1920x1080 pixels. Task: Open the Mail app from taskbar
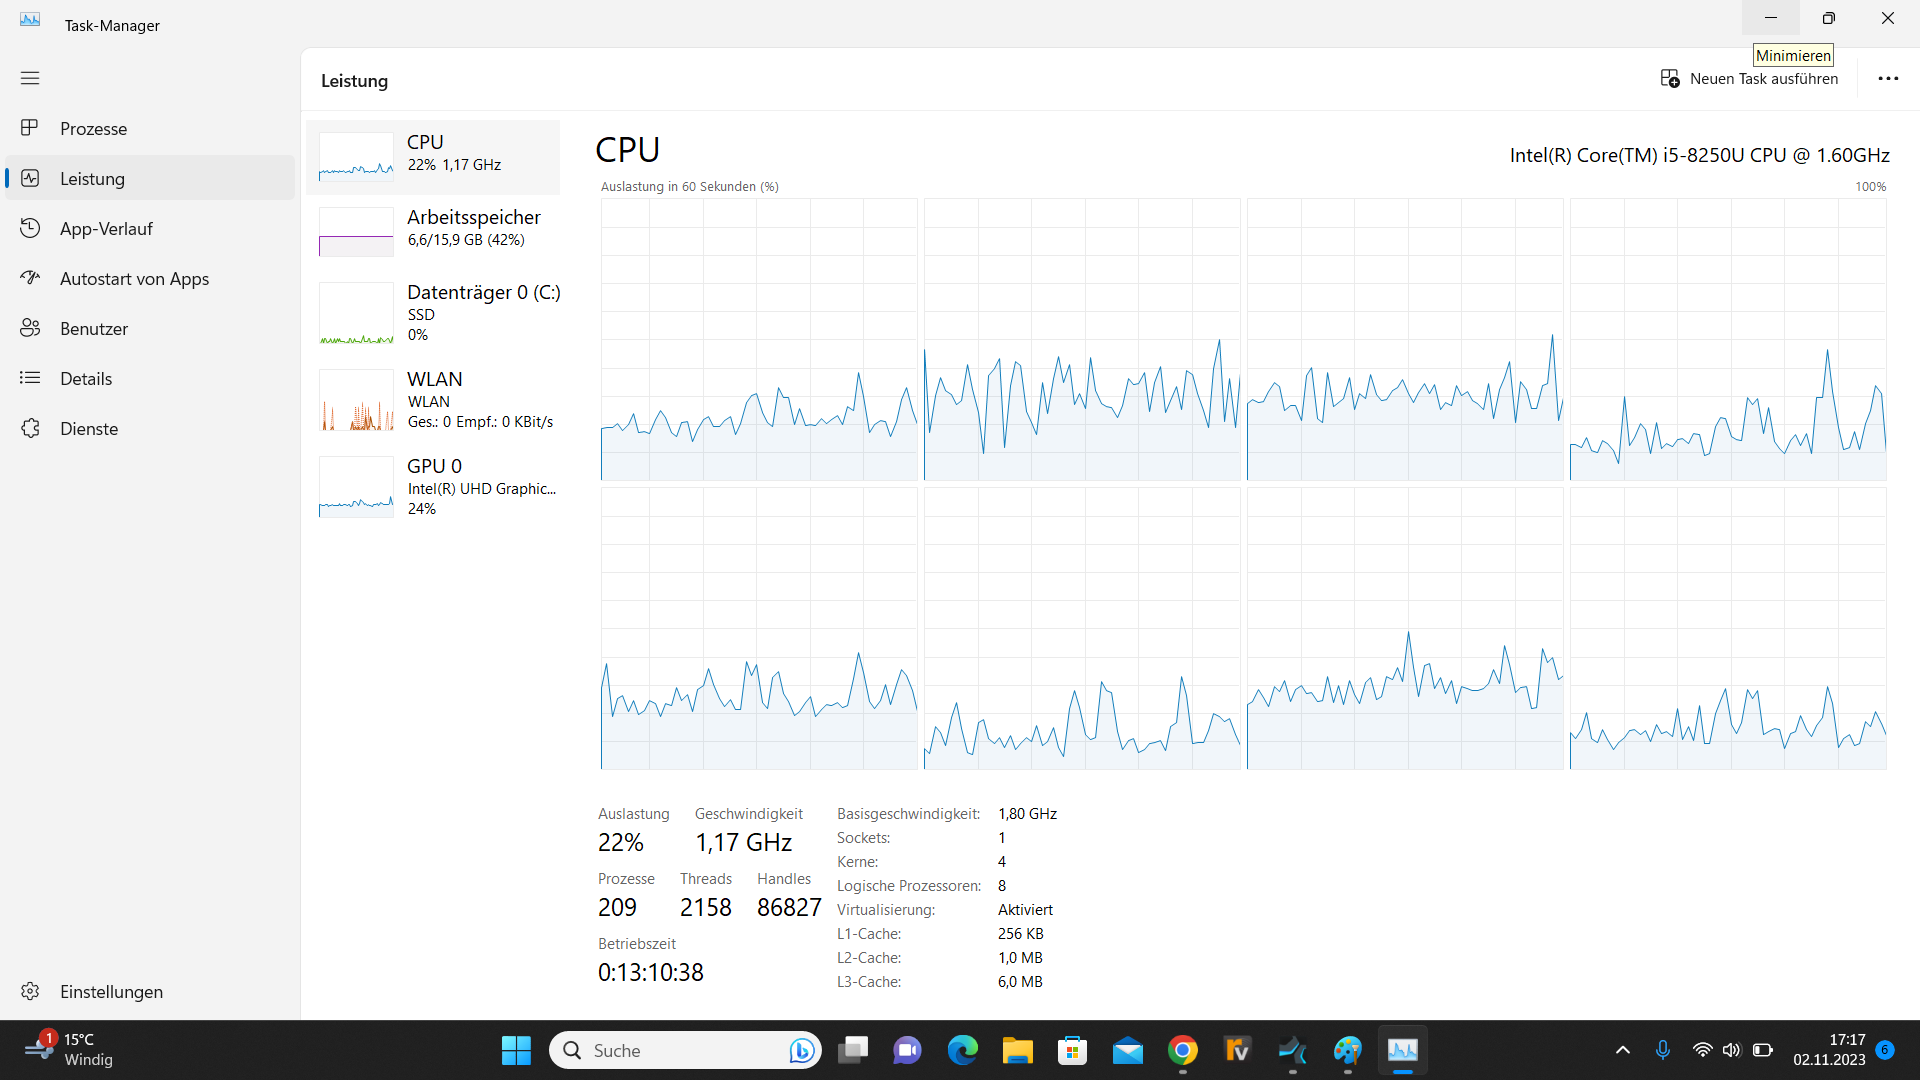click(1128, 1050)
